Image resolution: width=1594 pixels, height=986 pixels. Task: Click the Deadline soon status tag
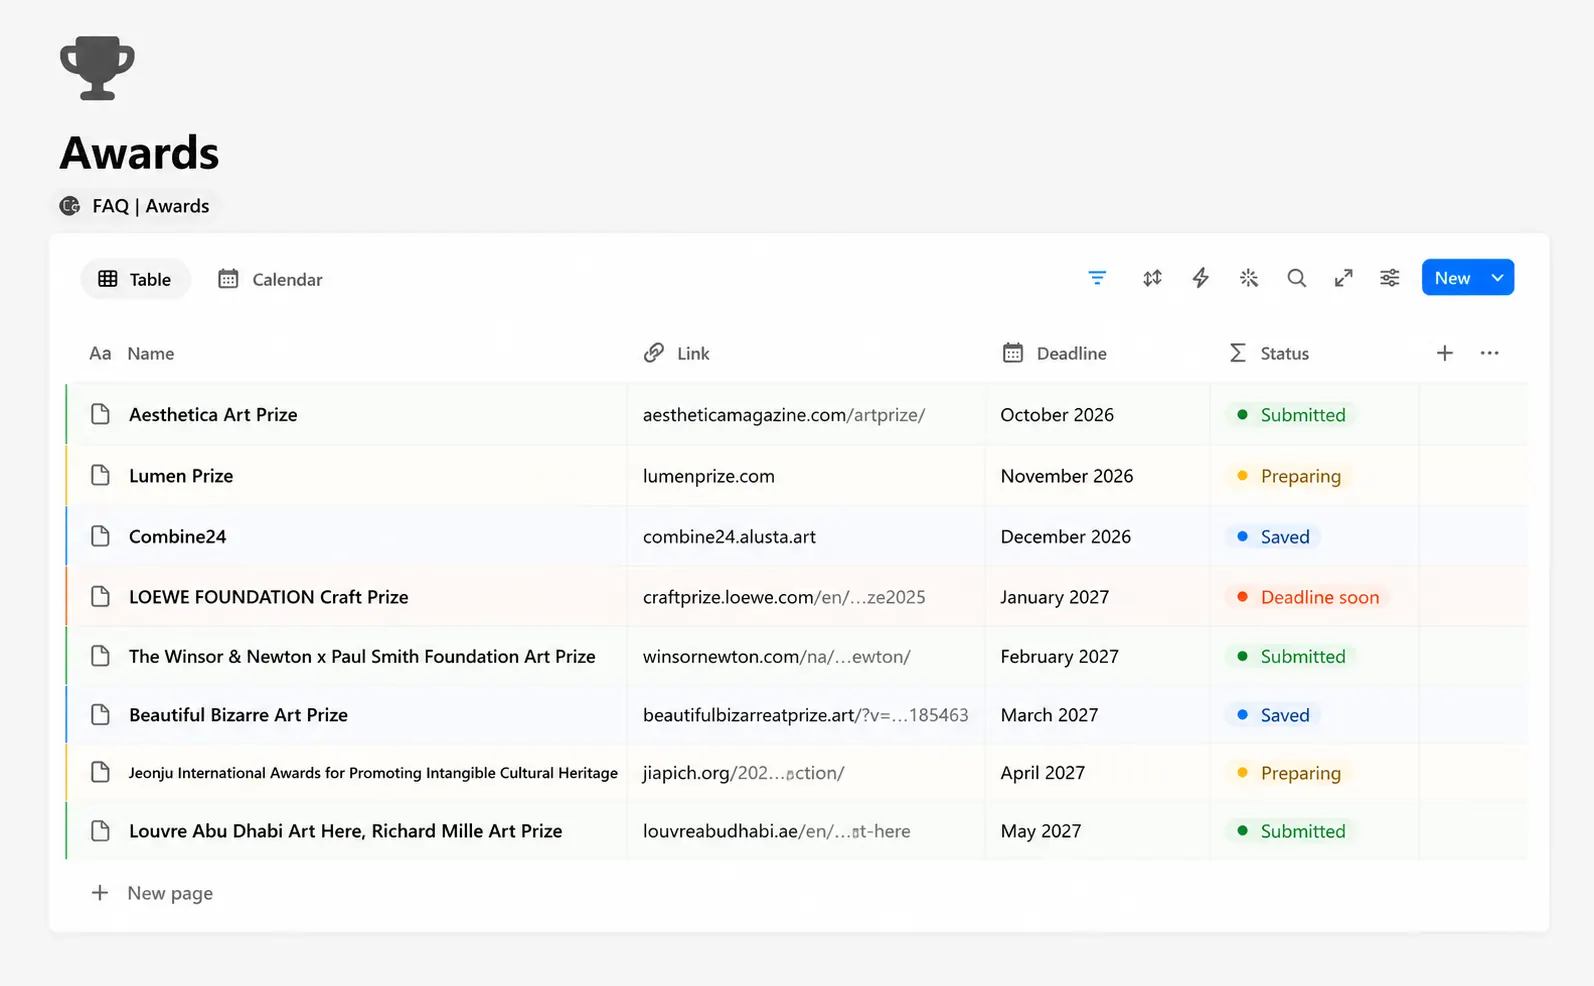(x=1308, y=596)
